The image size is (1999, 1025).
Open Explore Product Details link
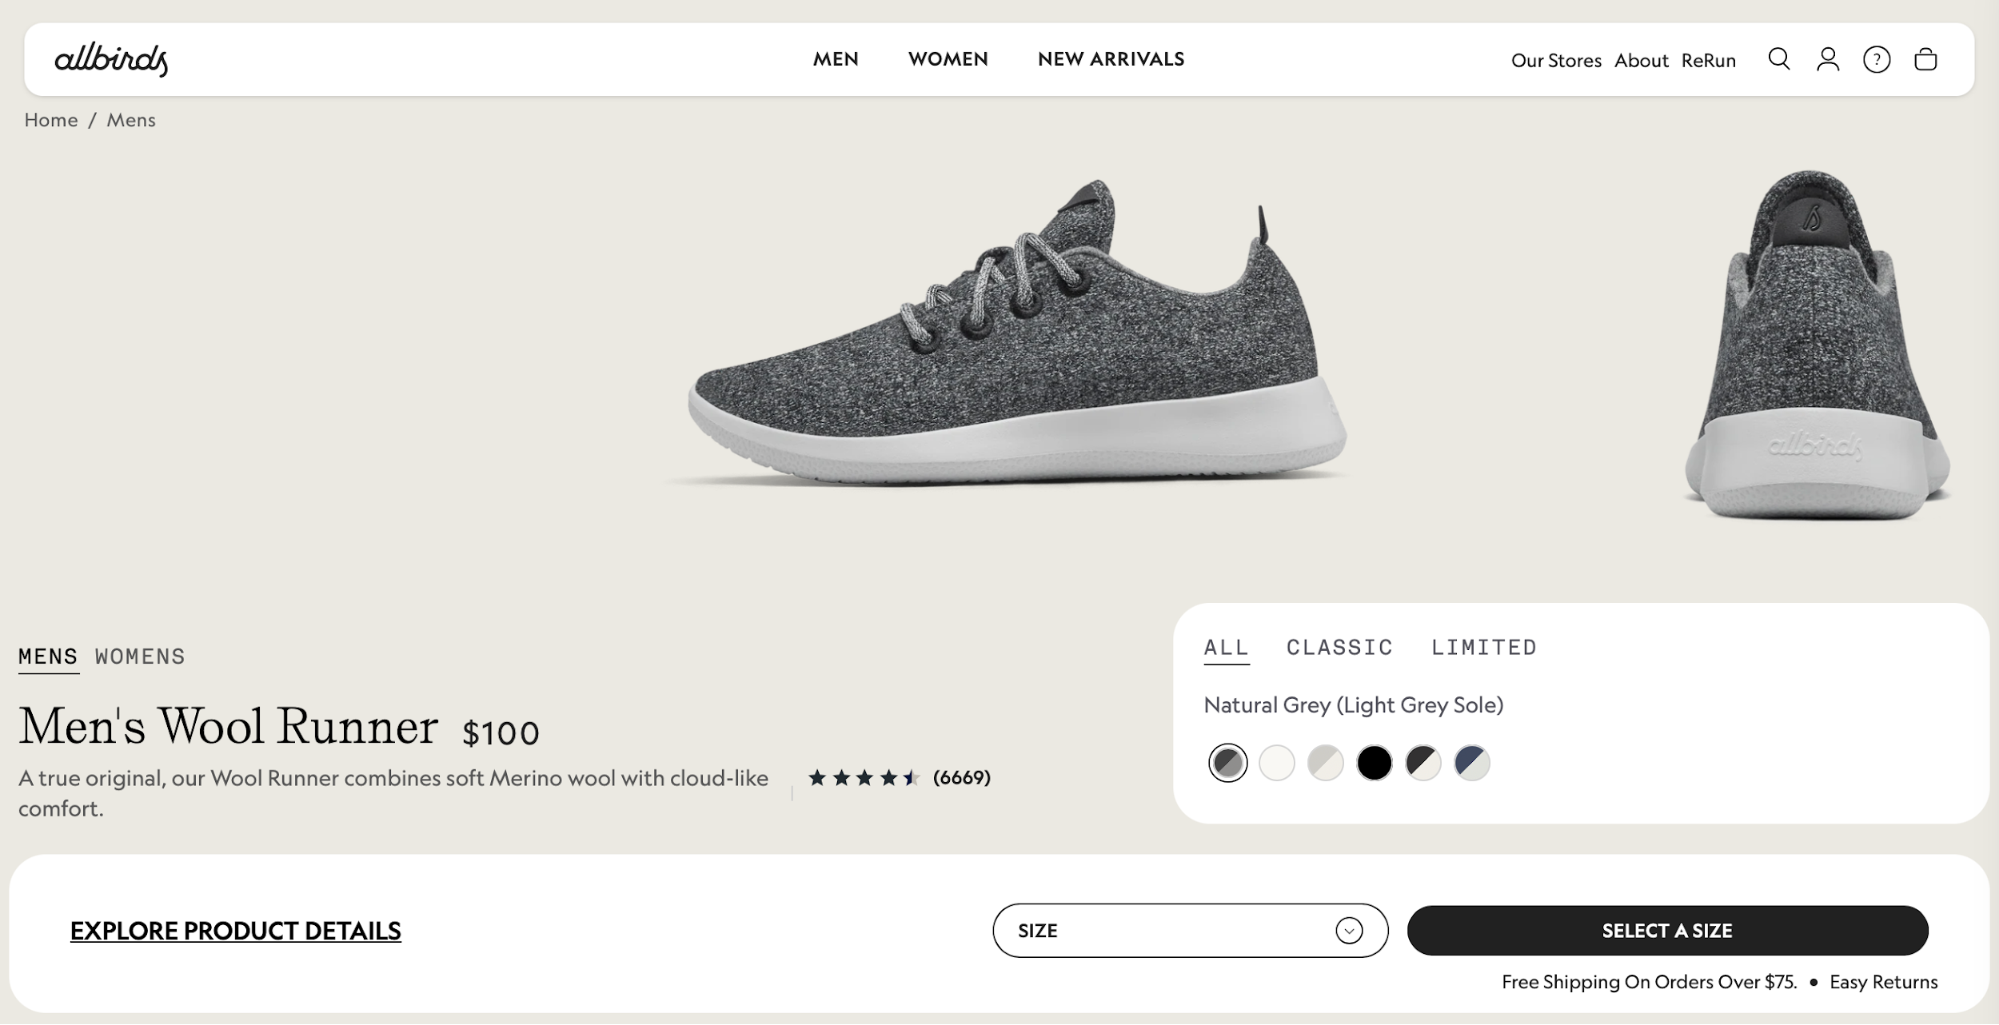236,931
